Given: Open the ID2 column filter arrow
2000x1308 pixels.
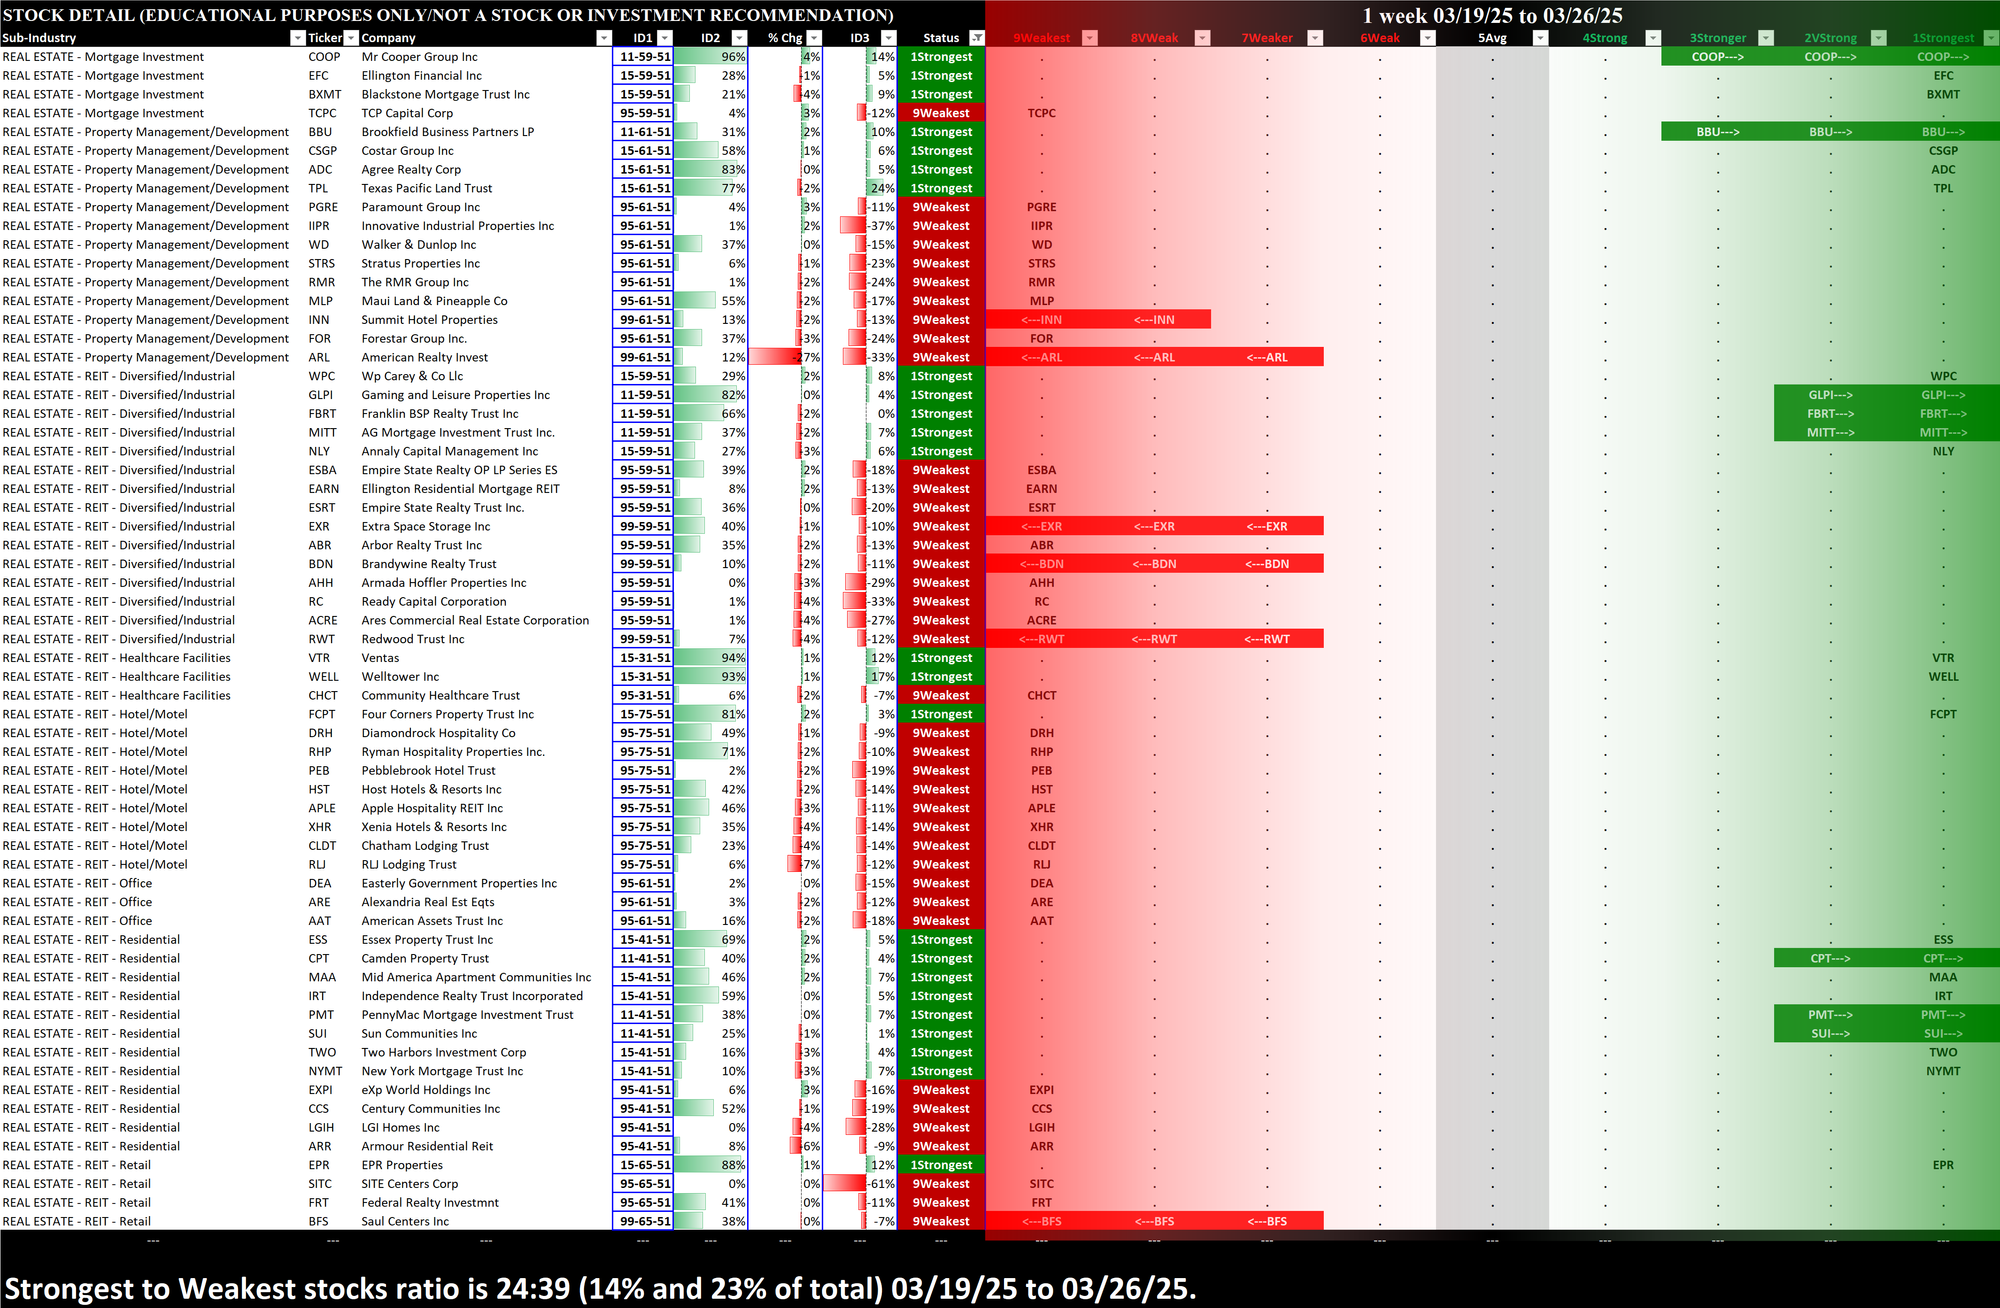Looking at the screenshot, I should [739, 38].
